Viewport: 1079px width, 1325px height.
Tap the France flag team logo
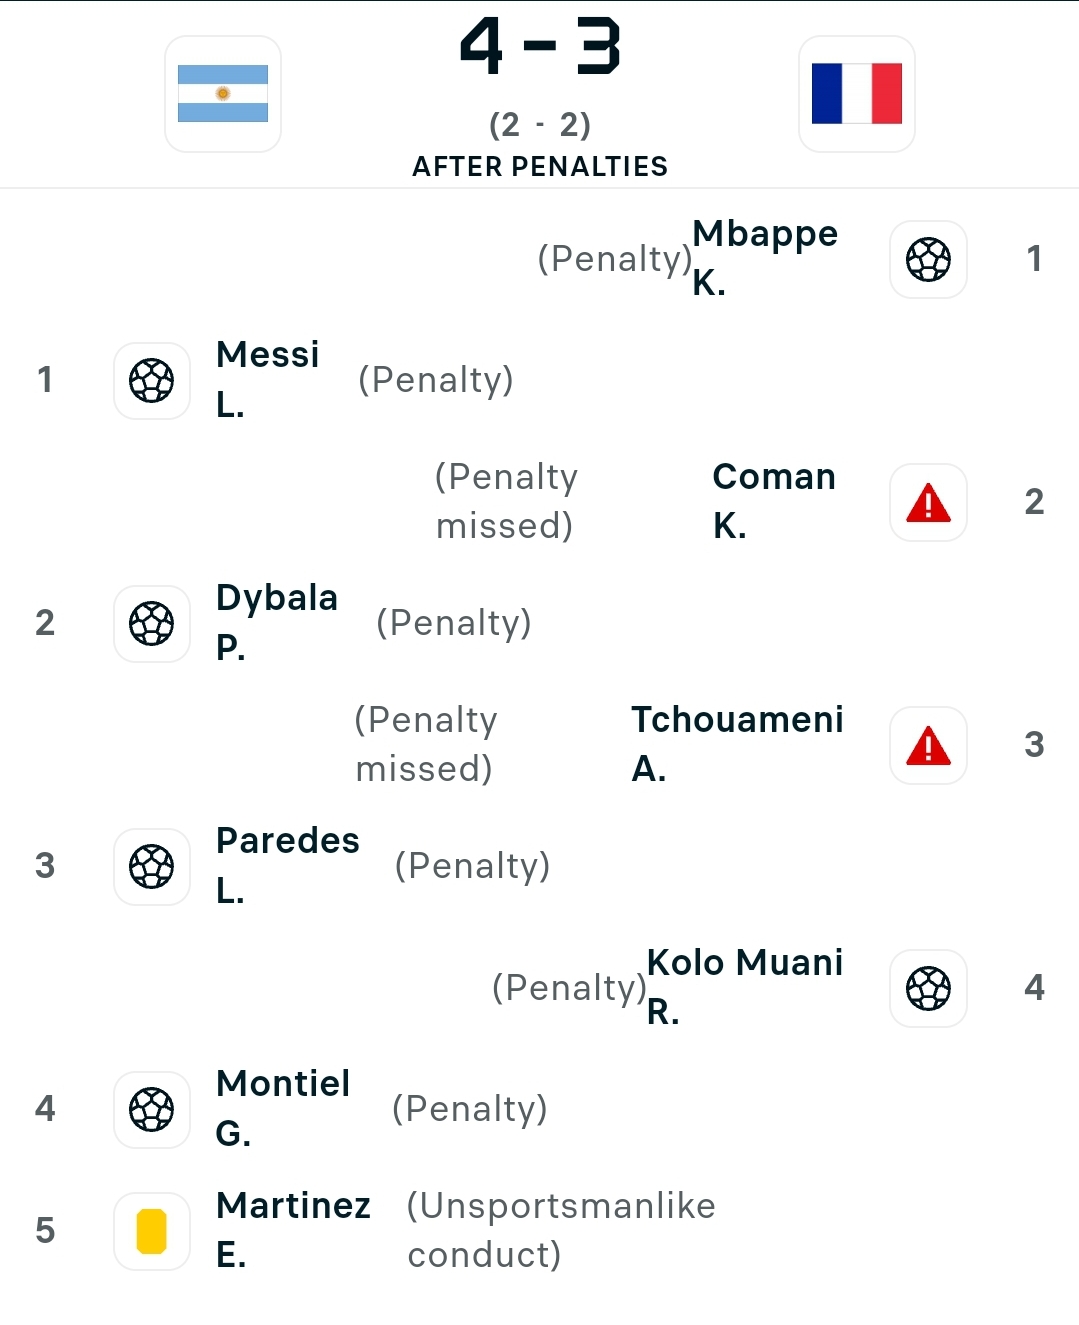(857, 94)
